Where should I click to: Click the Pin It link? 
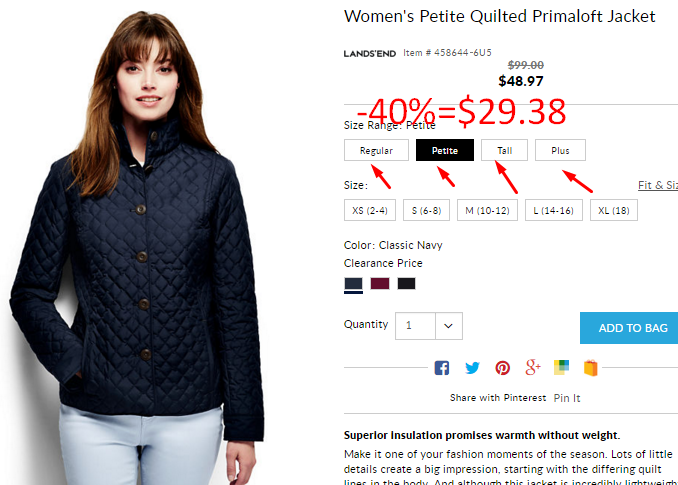coord(567,398)
